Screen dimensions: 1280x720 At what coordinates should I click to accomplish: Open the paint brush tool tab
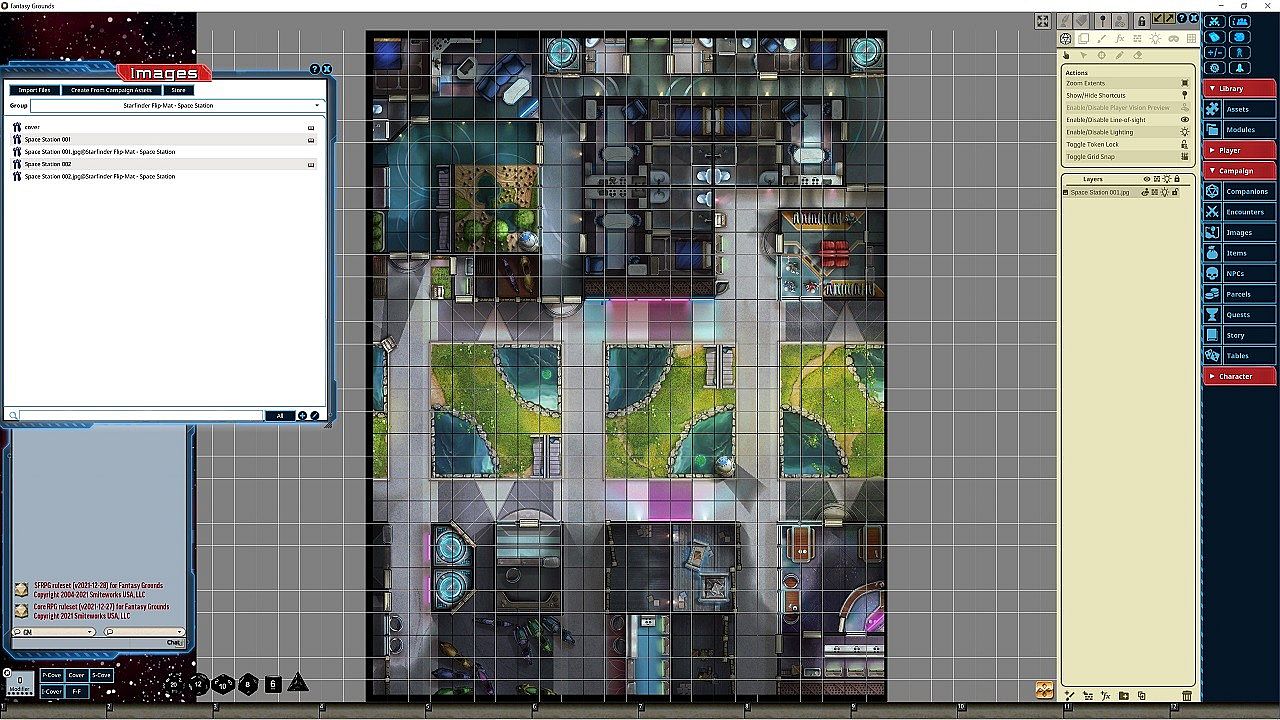(1102, 39)
